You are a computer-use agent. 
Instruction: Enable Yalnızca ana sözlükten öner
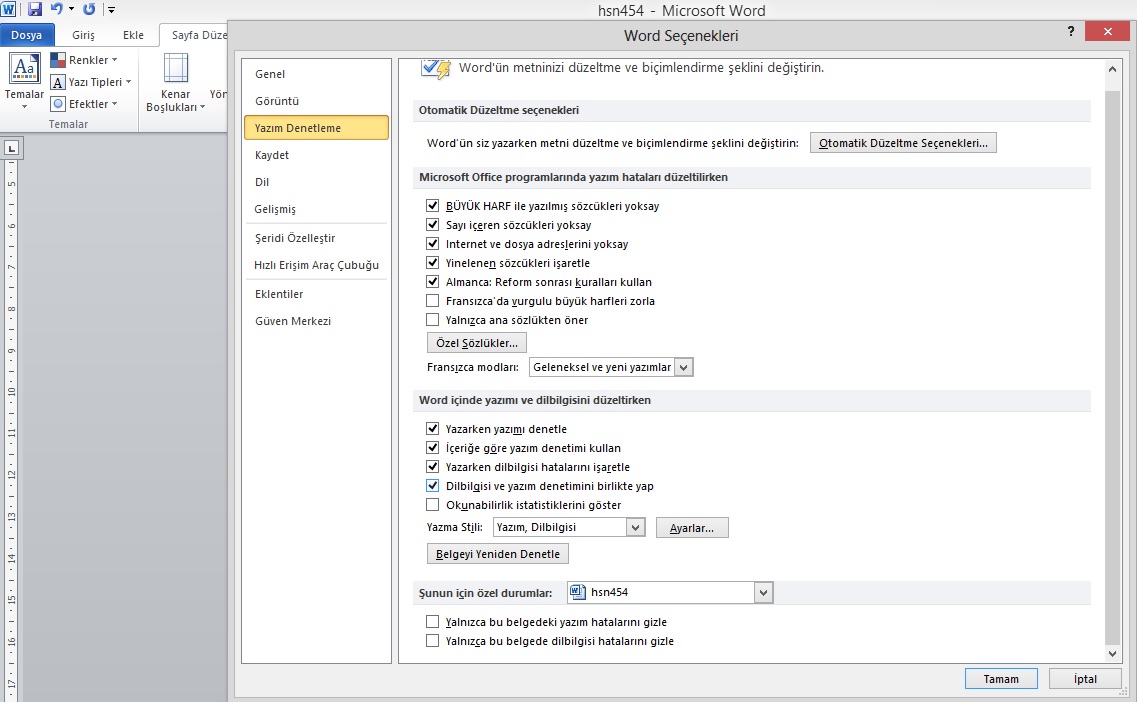click(433, 319)
